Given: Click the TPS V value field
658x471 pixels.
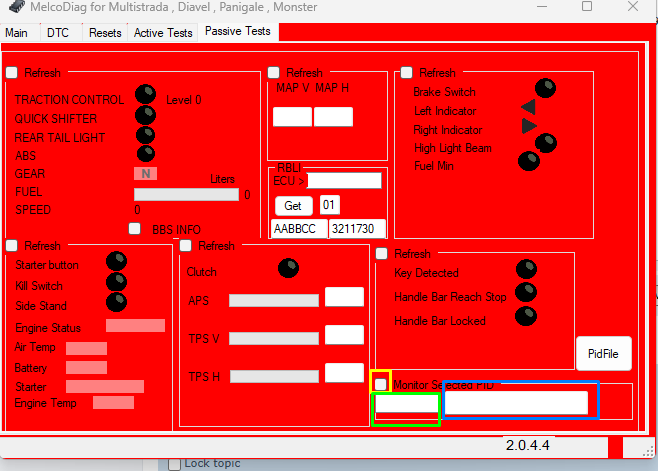Looking at the screenshot, I should pos(344,335).
